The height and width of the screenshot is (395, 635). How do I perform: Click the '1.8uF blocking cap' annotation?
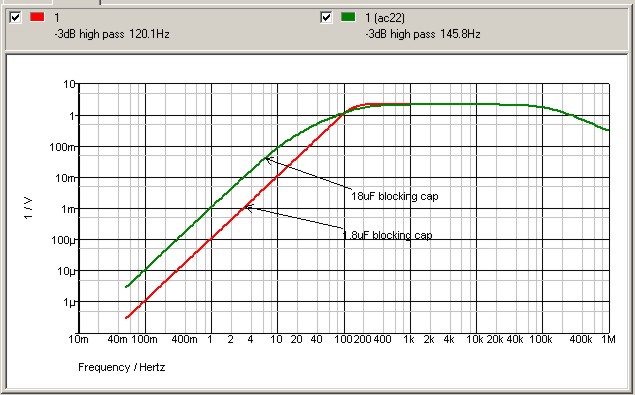[x=387, y=235]
